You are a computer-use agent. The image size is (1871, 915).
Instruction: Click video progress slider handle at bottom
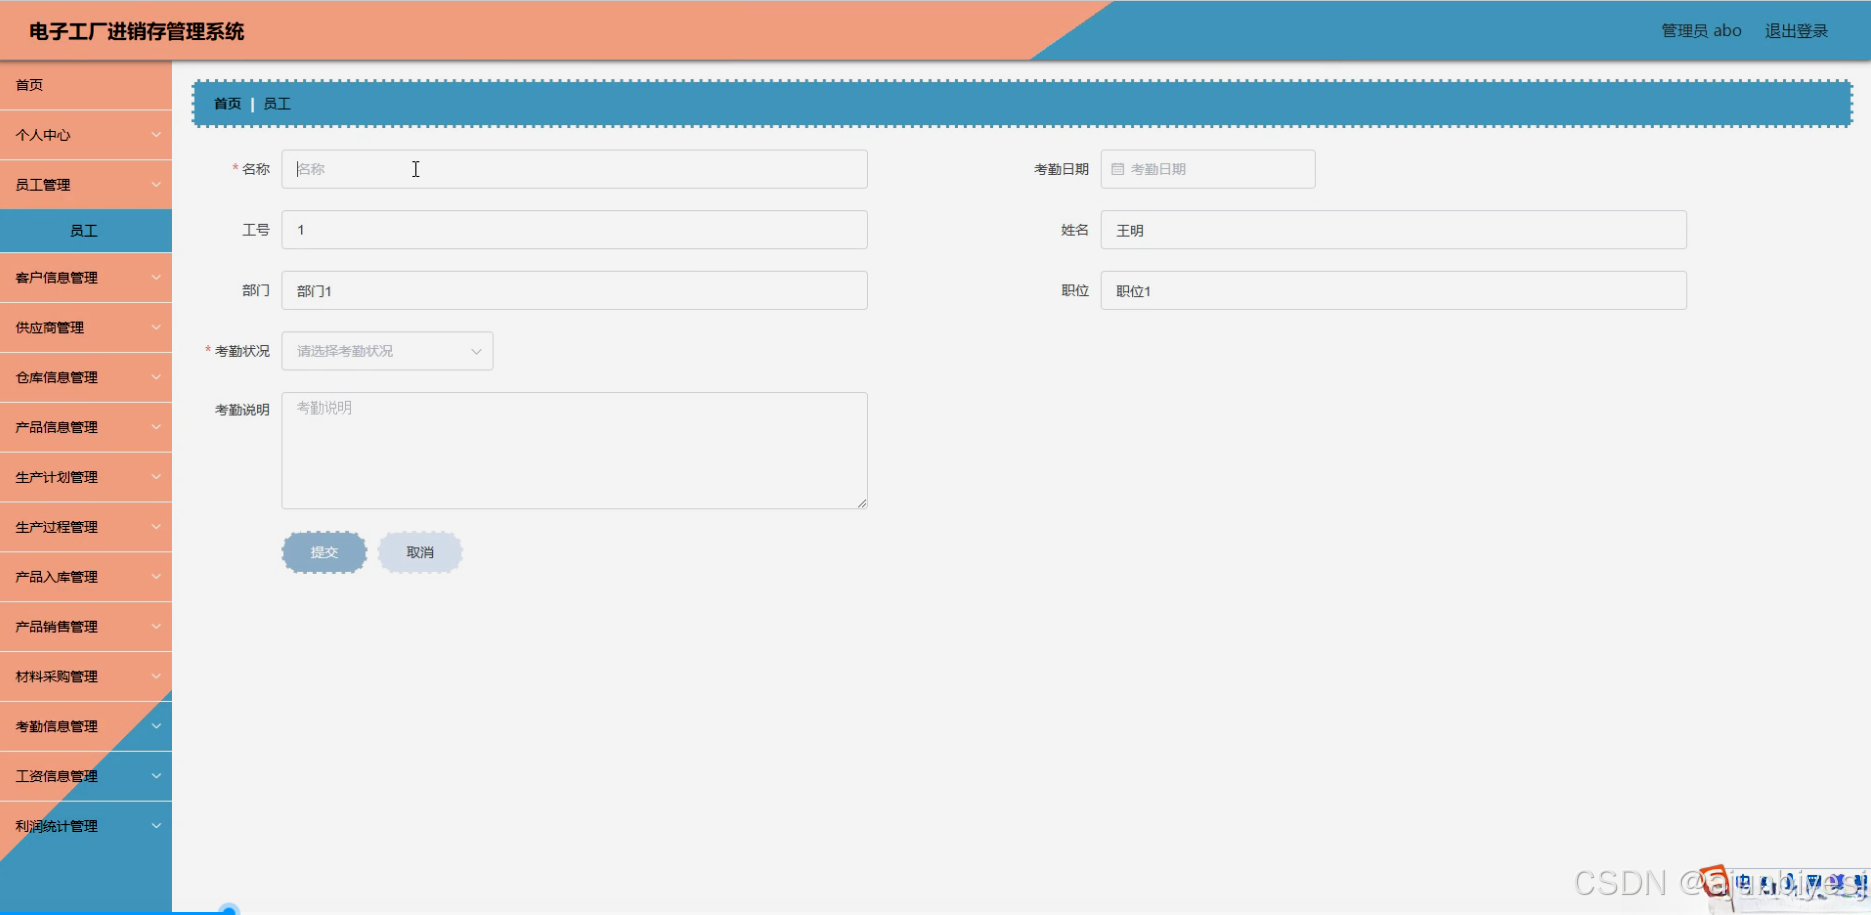tap(229, 911)
